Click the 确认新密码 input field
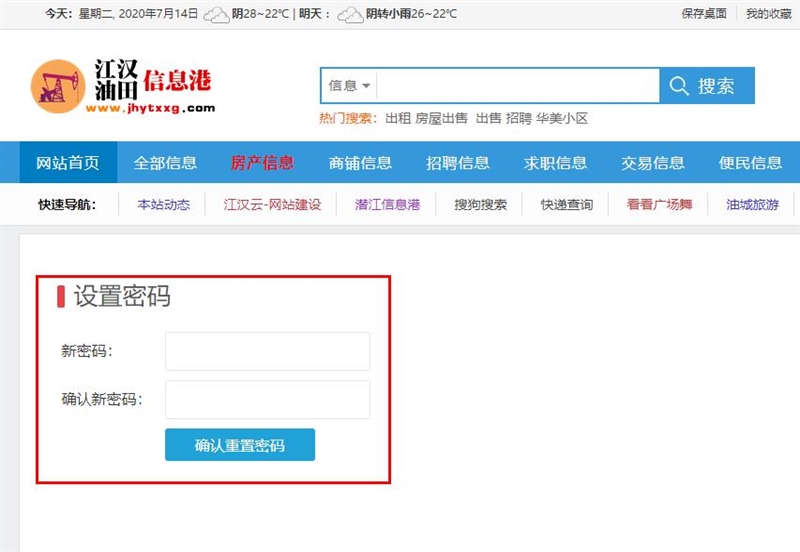This screenshot has height=552, width=800. [267, 400]
